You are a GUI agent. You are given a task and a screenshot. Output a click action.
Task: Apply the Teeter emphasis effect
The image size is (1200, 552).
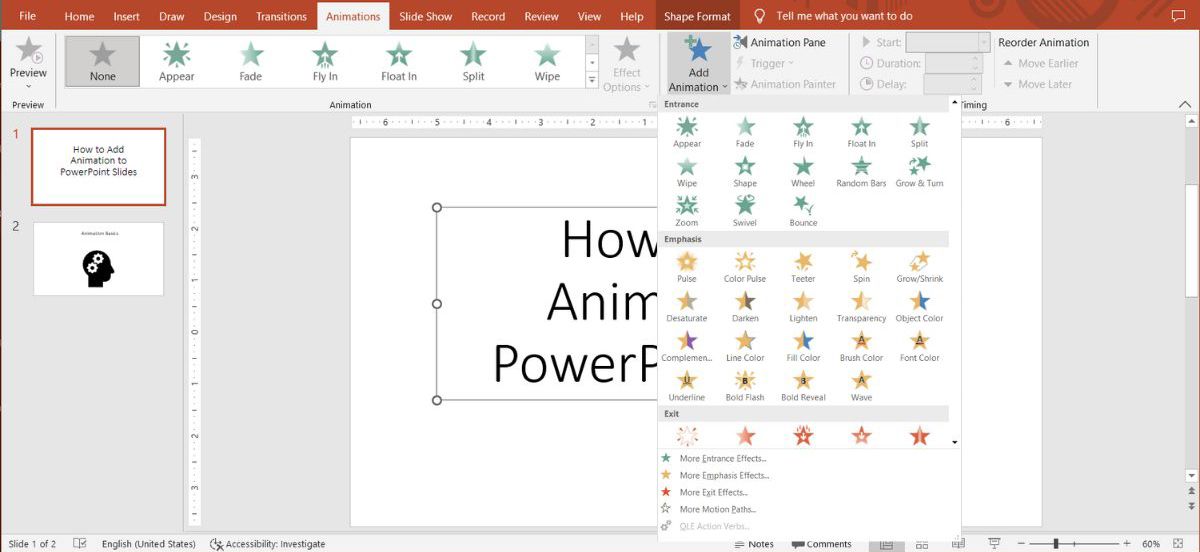(803, 267)
